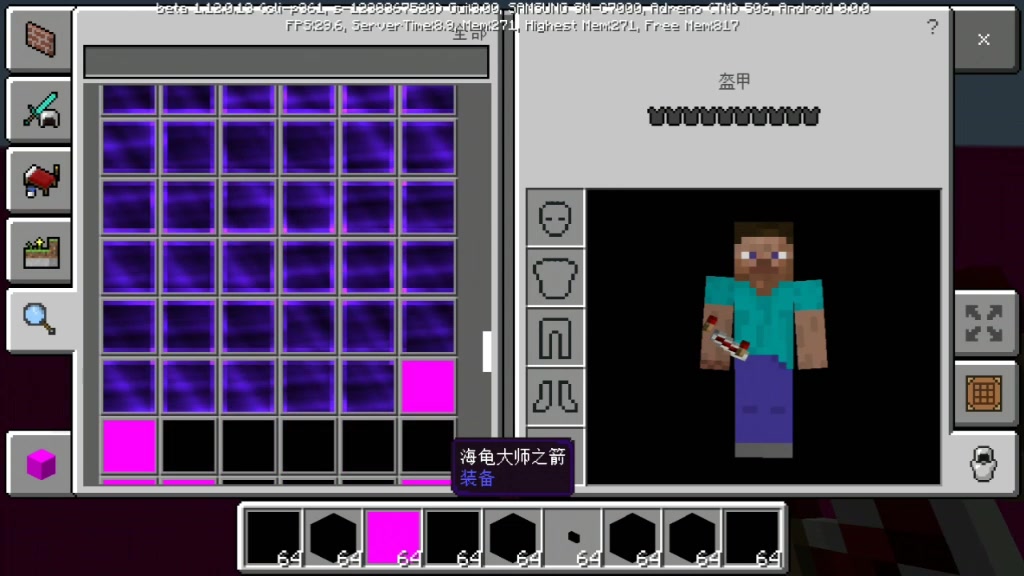Select the leggings armor slot
The image size is (1024, 576).
point(555,337)
